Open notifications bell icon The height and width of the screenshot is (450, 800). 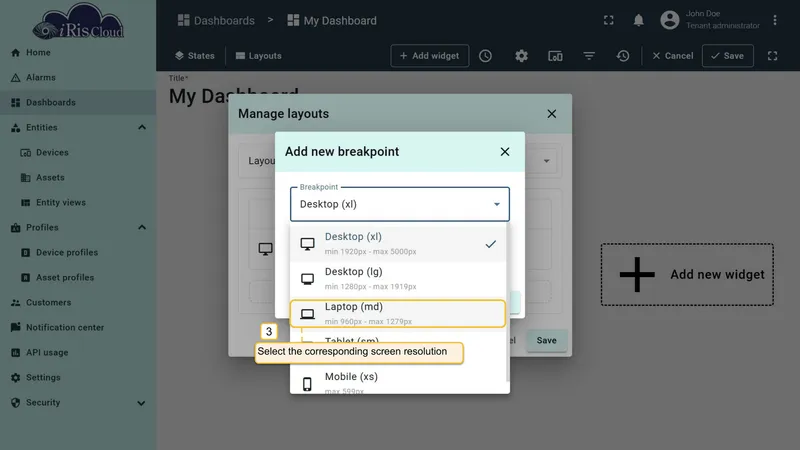coord(638,20)
